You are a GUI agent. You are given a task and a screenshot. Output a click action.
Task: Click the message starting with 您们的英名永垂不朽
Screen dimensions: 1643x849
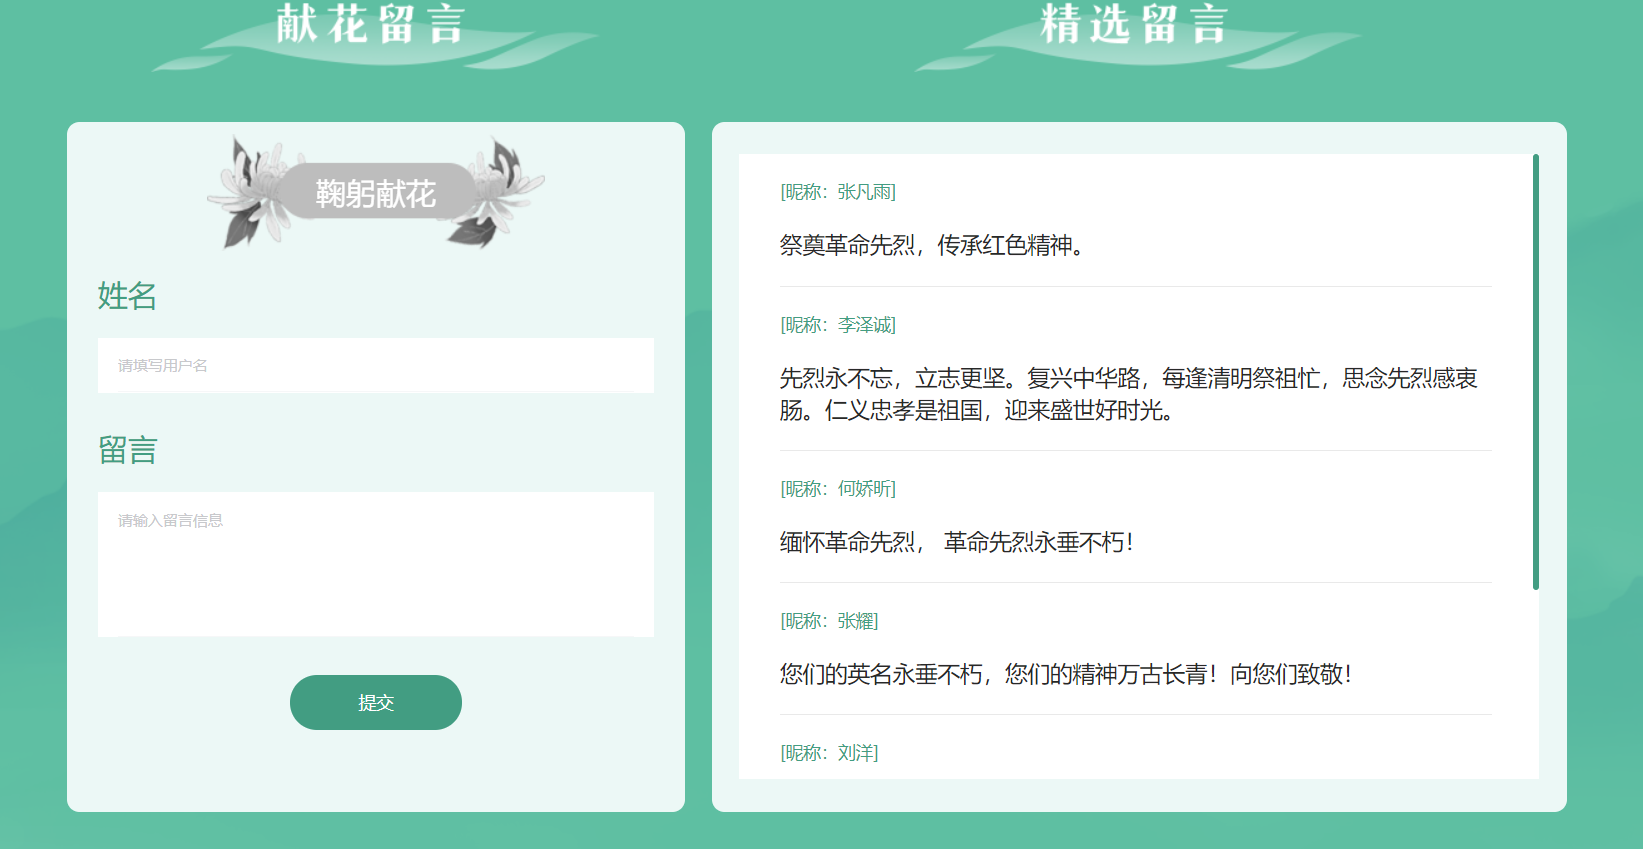click(x=1065, y=674)
